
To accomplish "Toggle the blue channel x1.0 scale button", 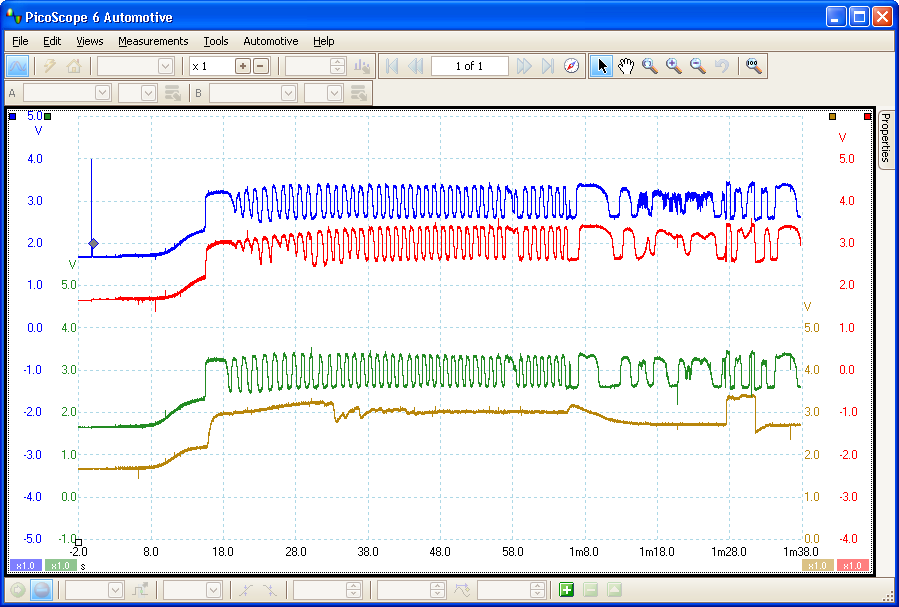I will tap(24, 565).
